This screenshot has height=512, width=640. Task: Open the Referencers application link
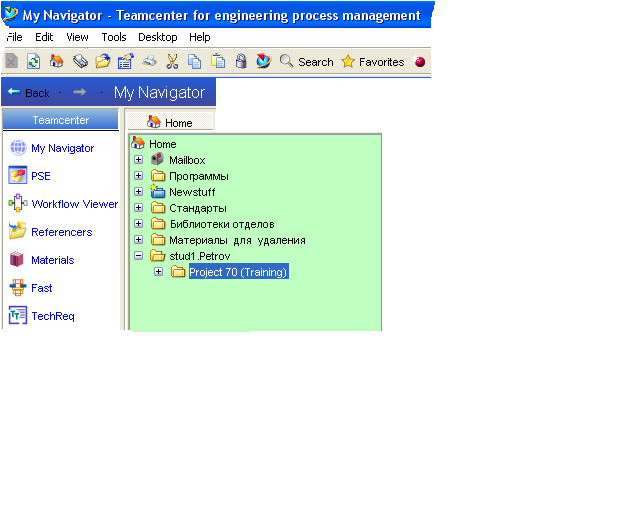[x=62, y=232]
